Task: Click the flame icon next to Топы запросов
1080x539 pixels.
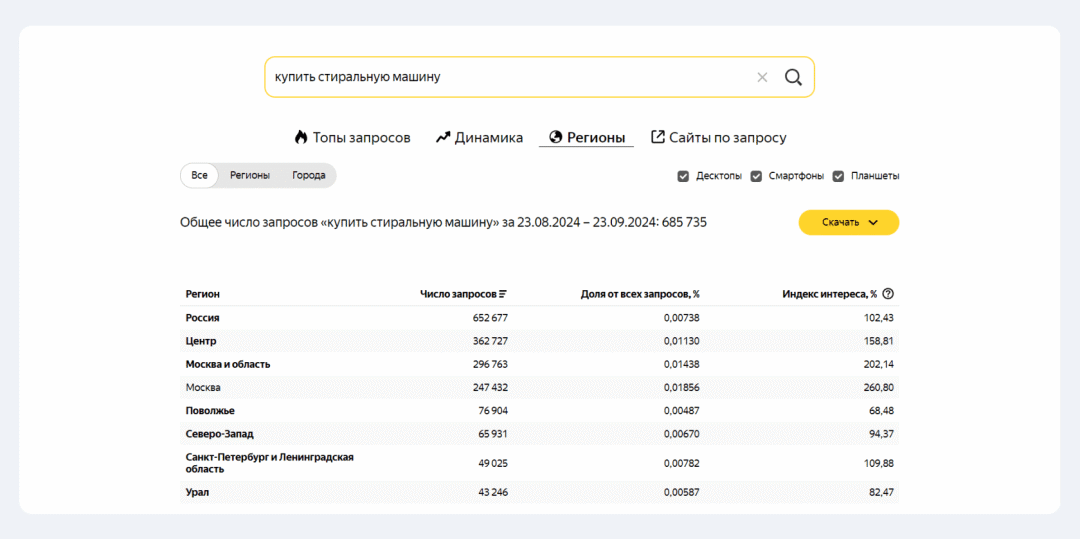Action: (x=300, y=137)
